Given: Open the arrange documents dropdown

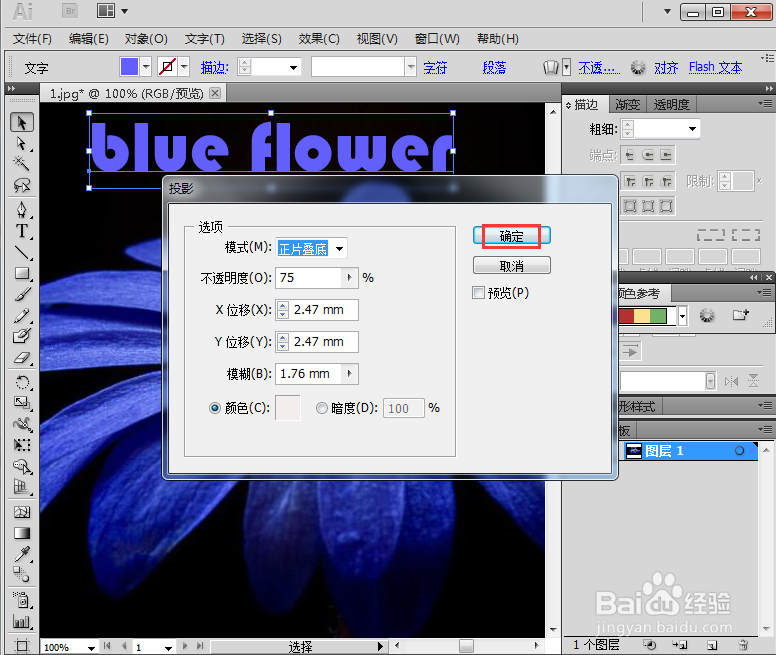Looking at the screenshot, I should [x=124, y=11].
